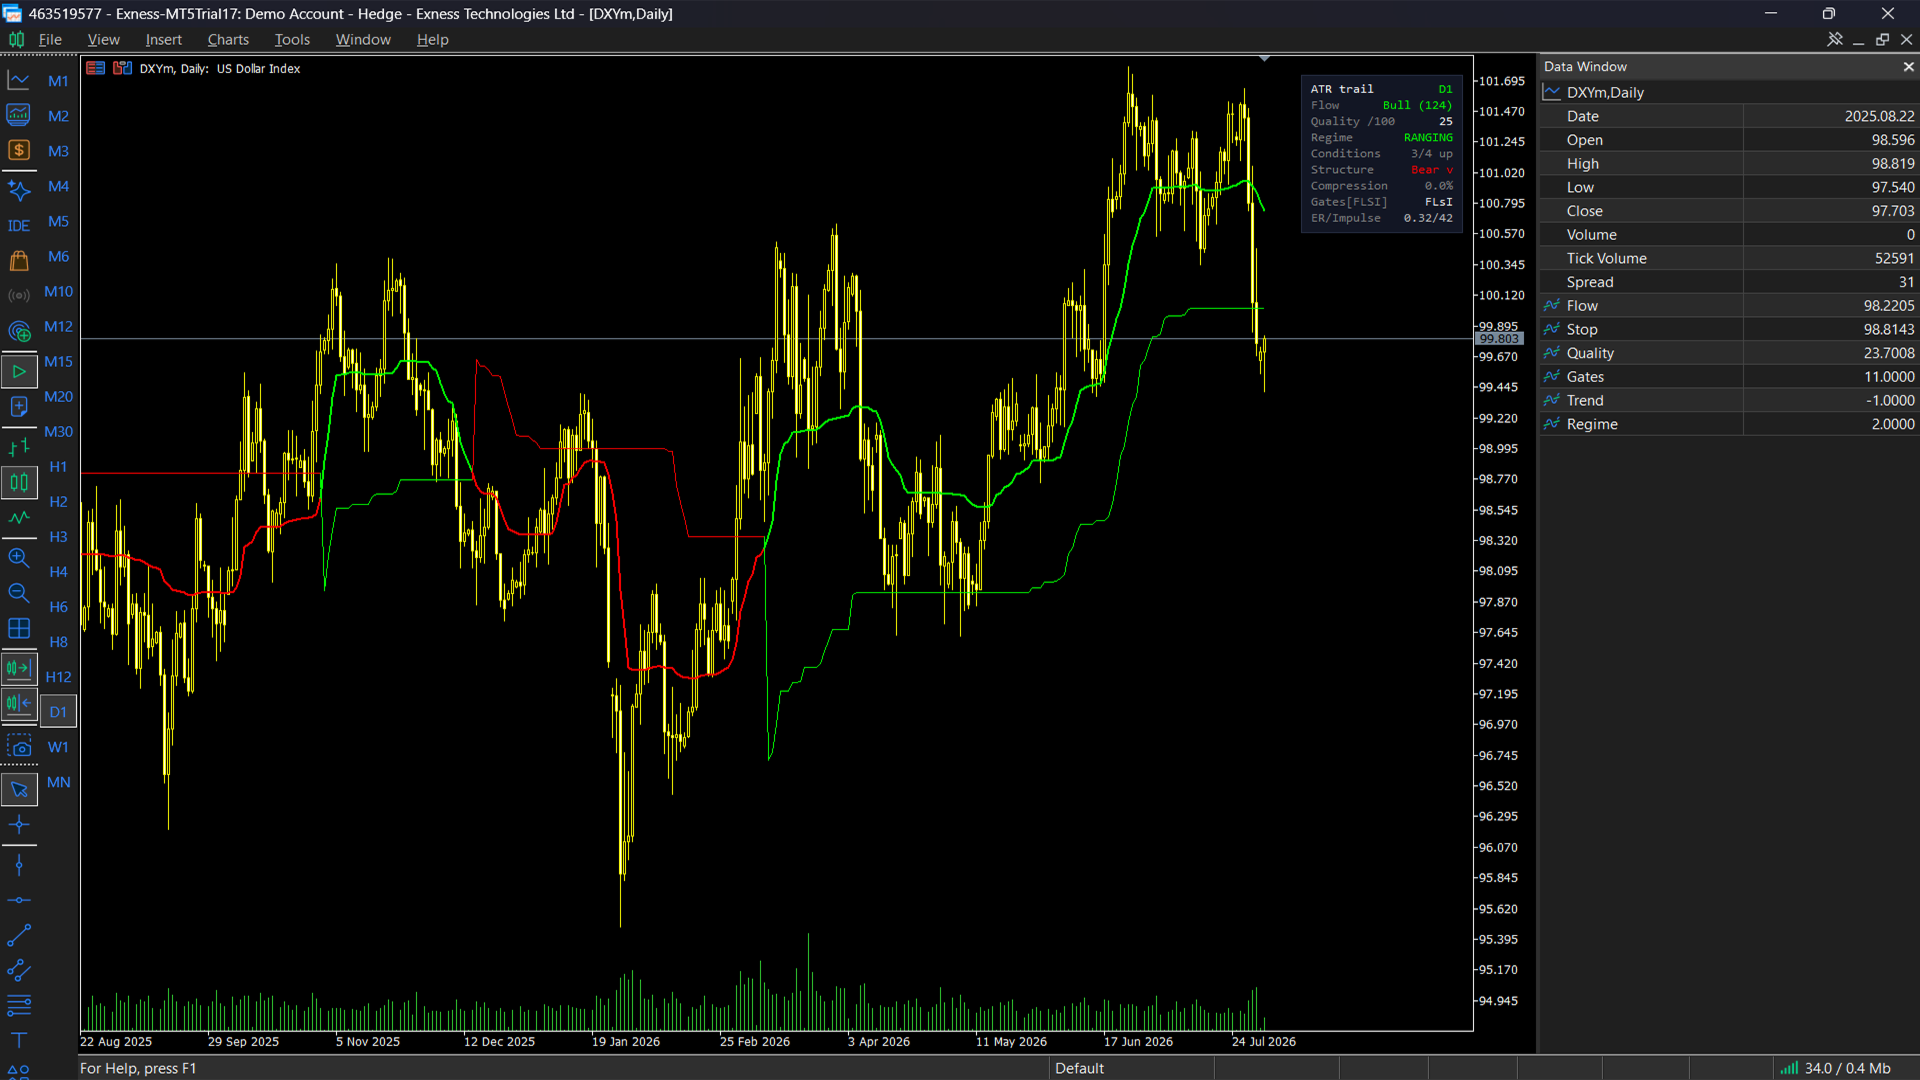Open the Market Watch line-chart icon

(x=19, y=80)
